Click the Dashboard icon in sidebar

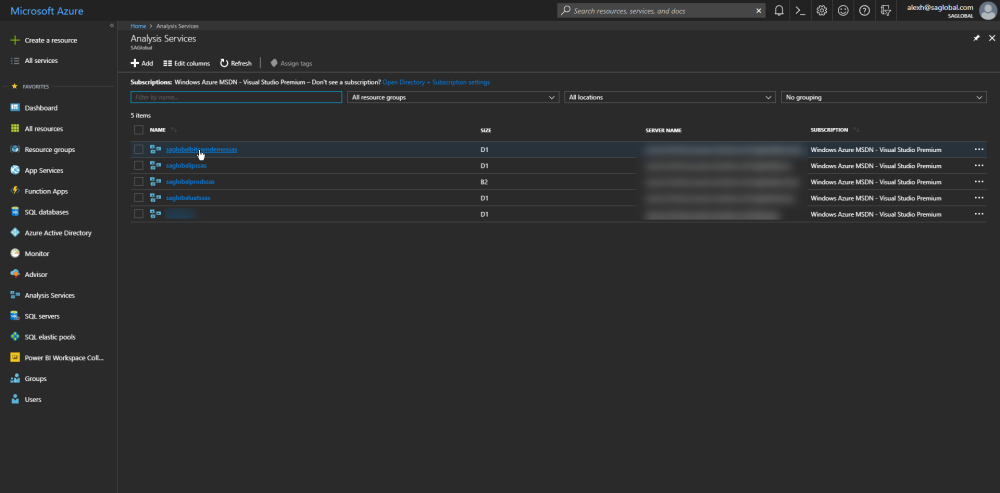15,108
